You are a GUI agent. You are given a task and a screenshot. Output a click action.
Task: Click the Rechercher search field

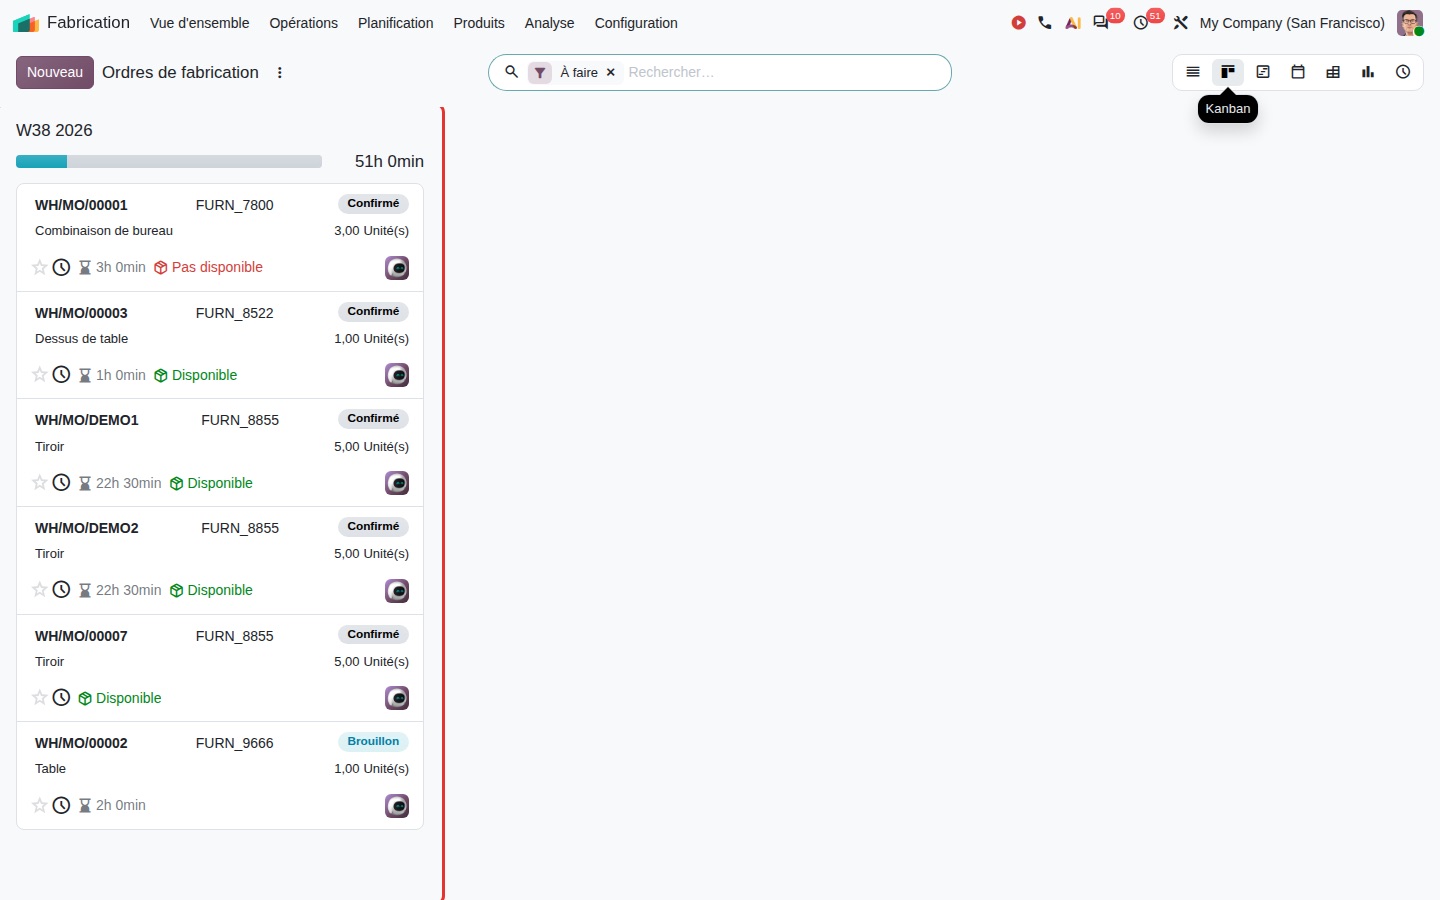coord(785,72)
